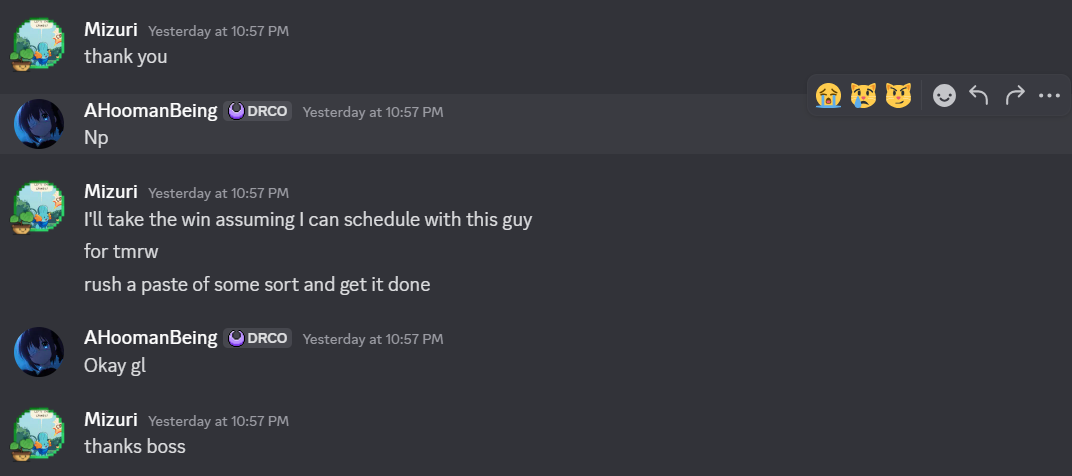Click the Mizuri username above "thanks boss"
The width and height of the screenshot is (1072, 476).
(111, 420)
